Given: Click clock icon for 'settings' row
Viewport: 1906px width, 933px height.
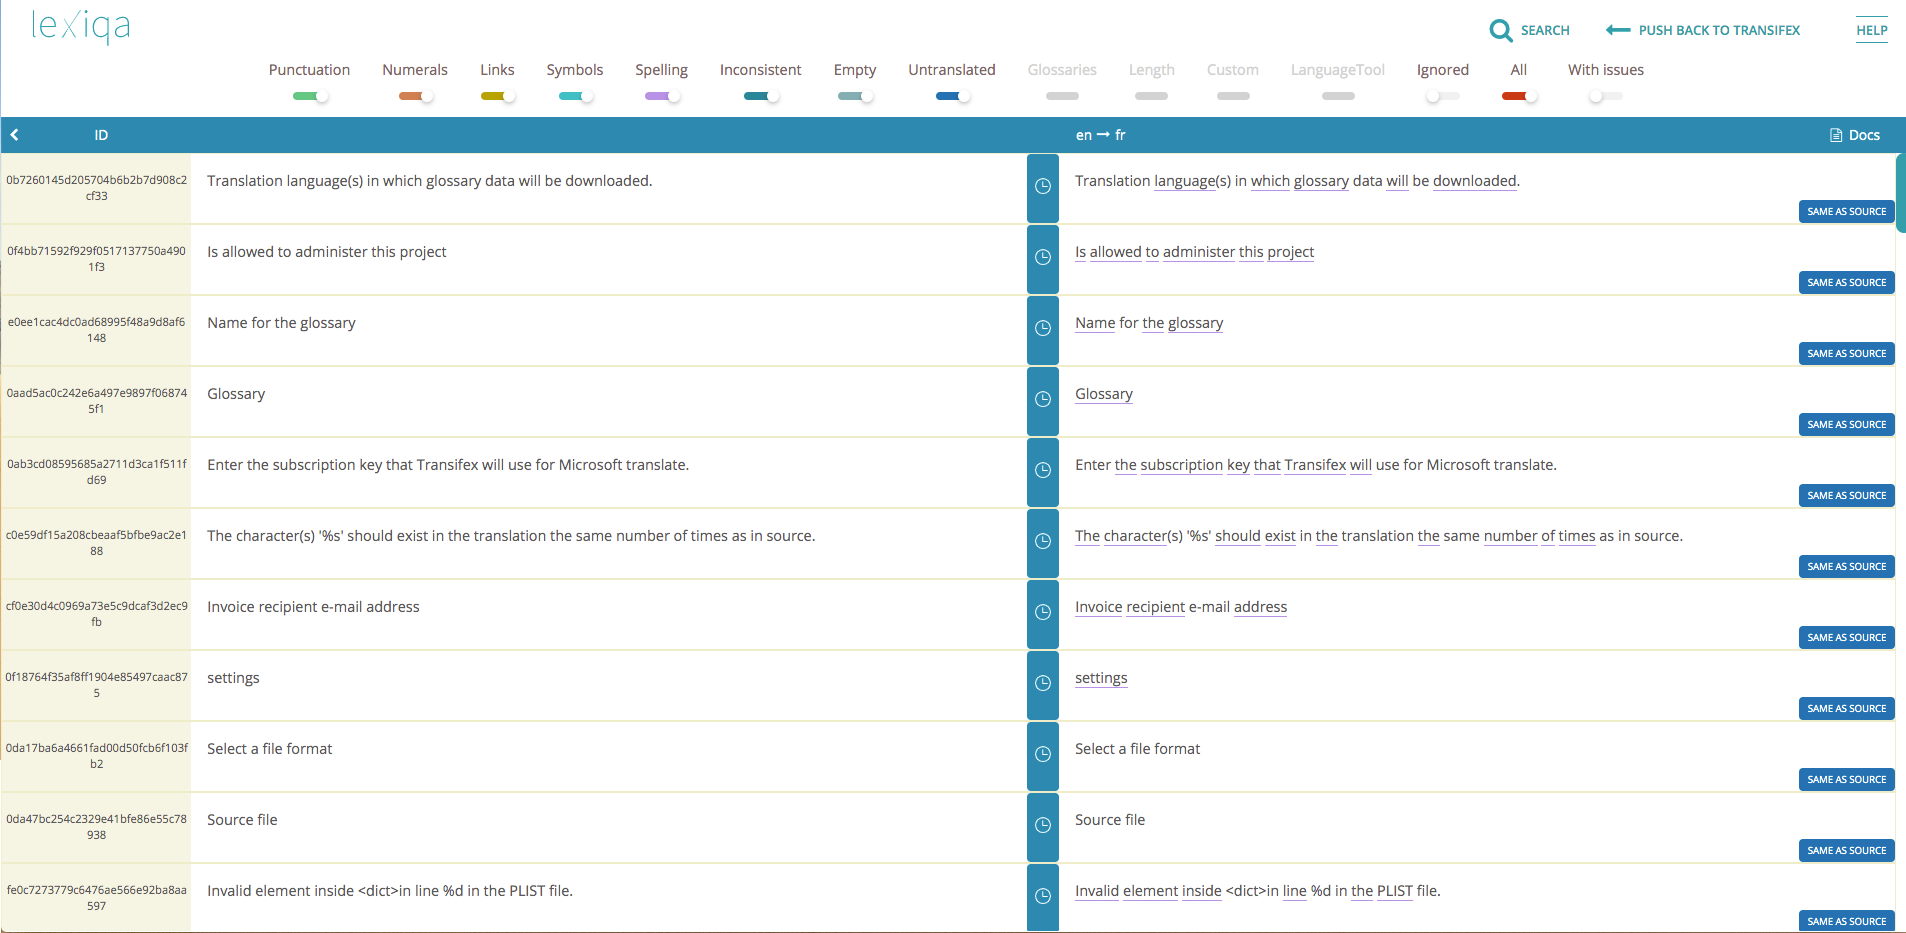Looking at the screenshot, I should [x=1042, y=684].
